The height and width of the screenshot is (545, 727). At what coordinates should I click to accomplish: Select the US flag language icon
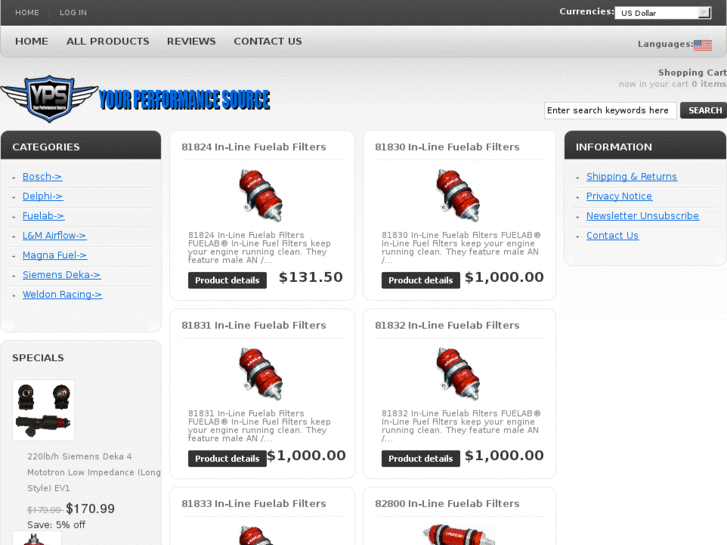coord(702,45)
